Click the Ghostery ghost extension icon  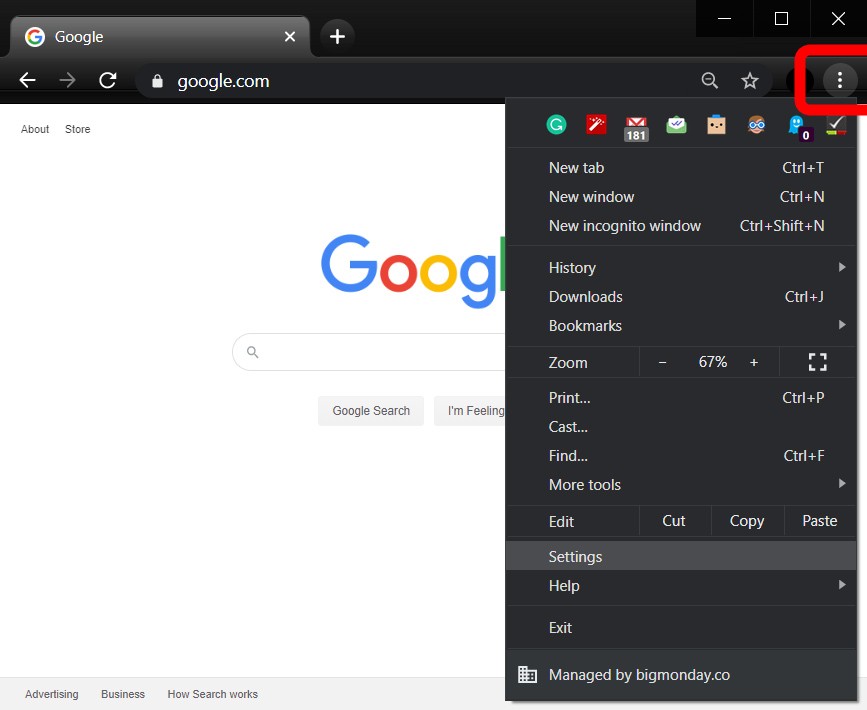coord(796,126)
